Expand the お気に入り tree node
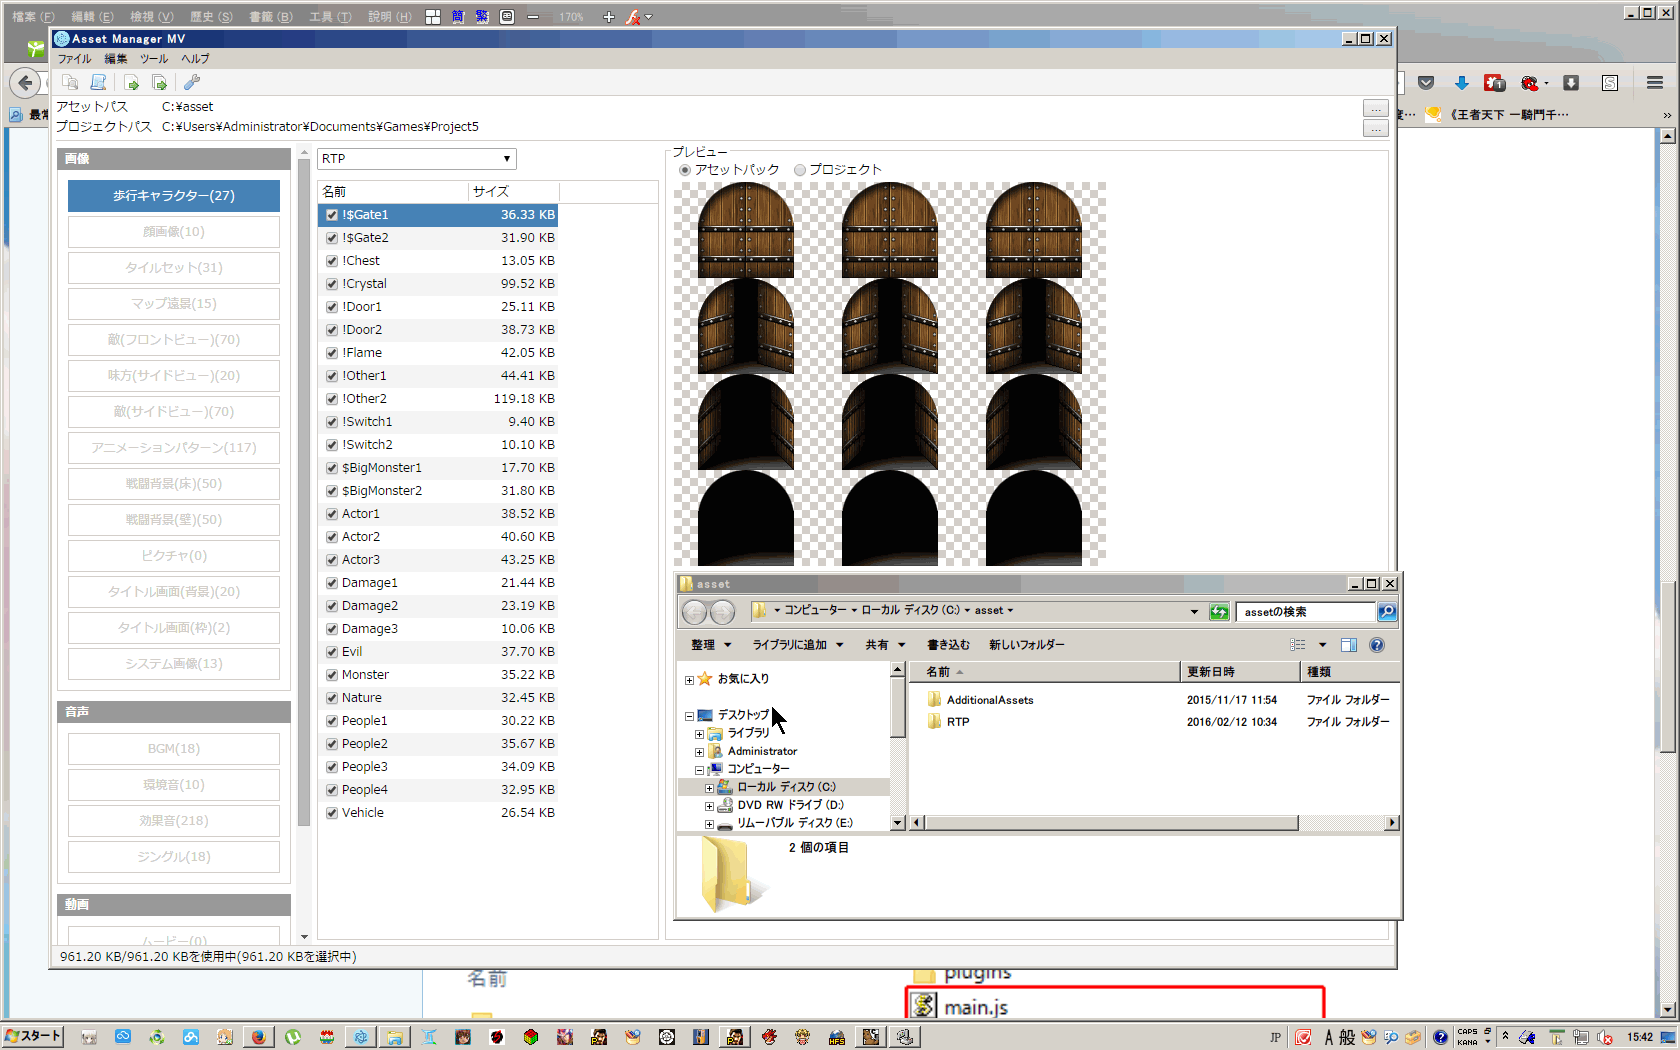 (689, 680)
